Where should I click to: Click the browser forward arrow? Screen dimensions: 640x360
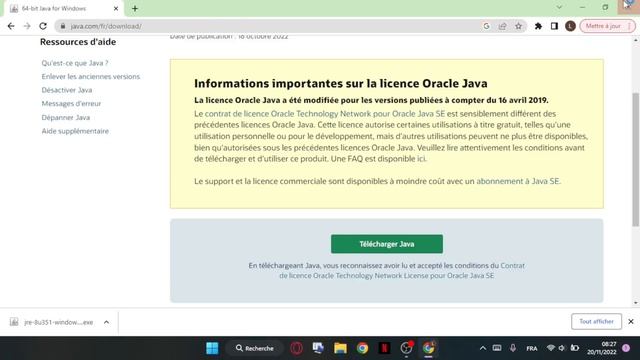point(27,26)
